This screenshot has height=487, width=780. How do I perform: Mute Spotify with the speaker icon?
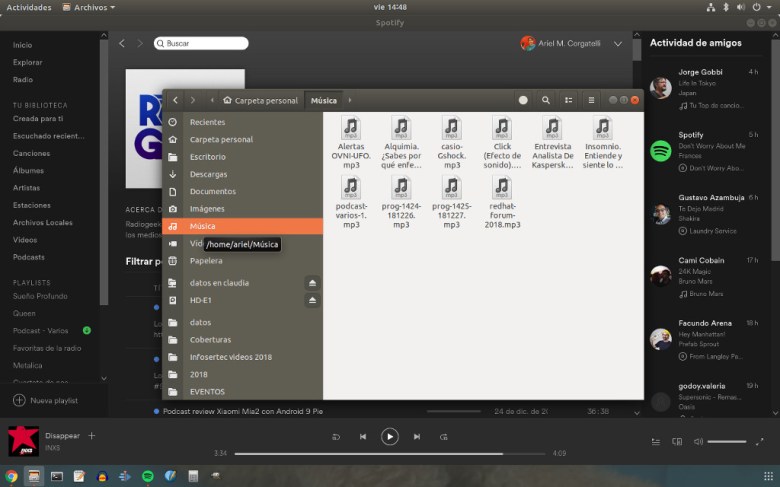click(698, 442)
